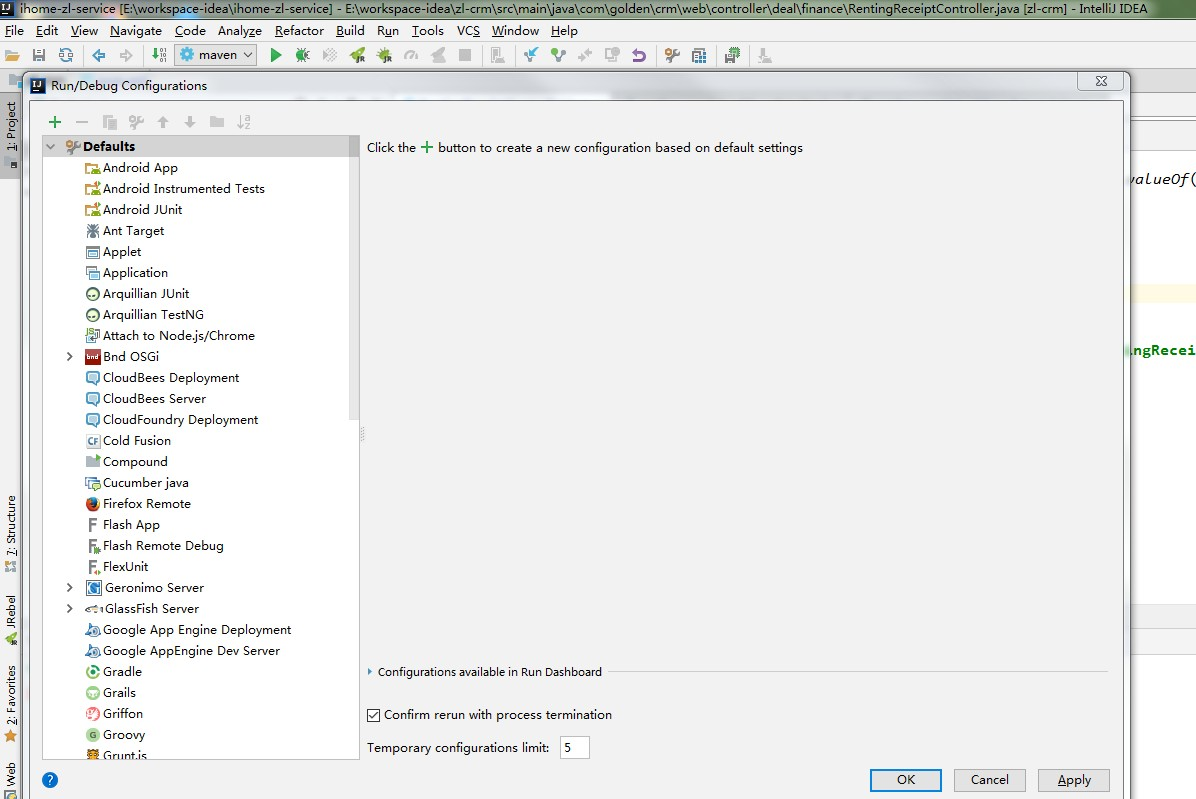The image size is (1196, 799).
Task: Click the Save All floppy icon
Action: [39, 55]
